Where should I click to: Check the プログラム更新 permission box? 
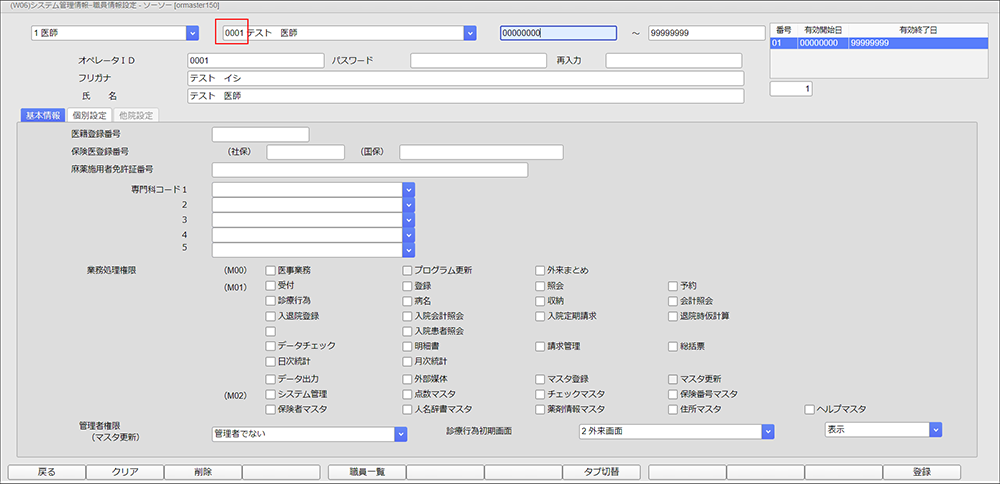(408, 270)
